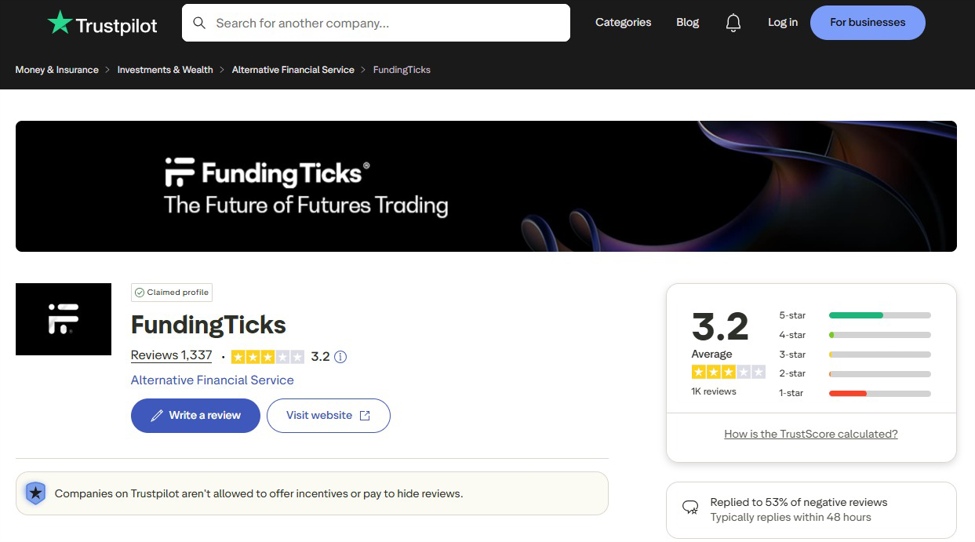The height and width of the screenshot is (542, 975).
Task: Click the TrustScore info icon
Action: (x=340, y=357)
